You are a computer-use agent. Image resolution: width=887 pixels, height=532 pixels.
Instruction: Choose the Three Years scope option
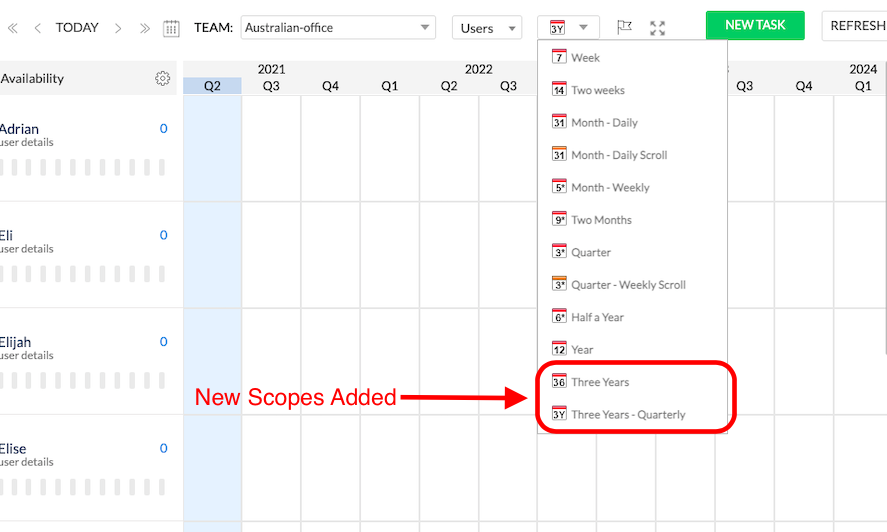tap(600, 382)
